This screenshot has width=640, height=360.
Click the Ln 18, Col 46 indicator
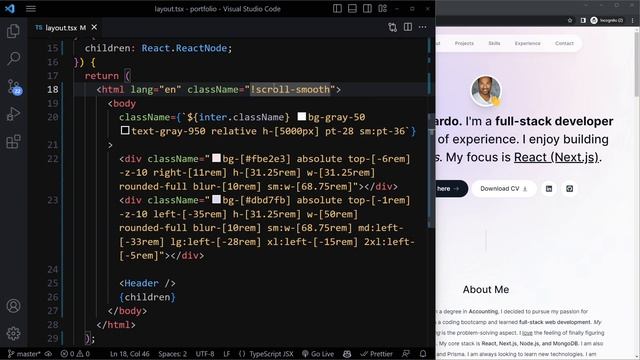pyautogui.click(x=129, y=354)
